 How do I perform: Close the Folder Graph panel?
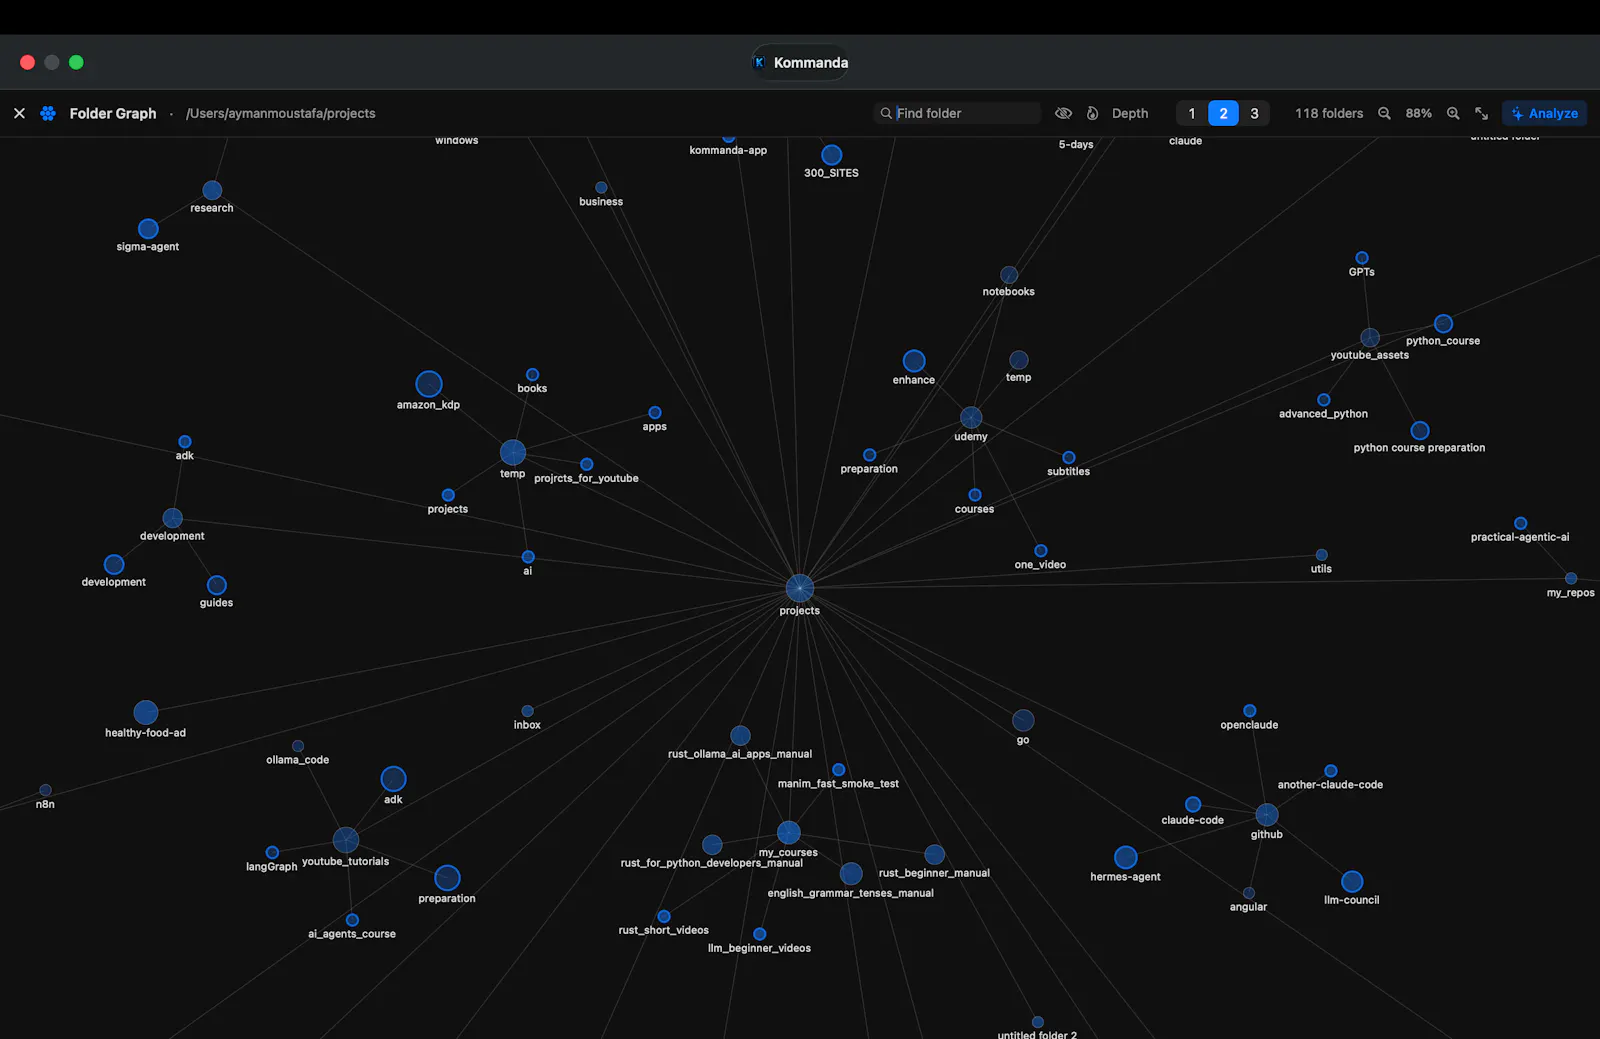point(19,113)
